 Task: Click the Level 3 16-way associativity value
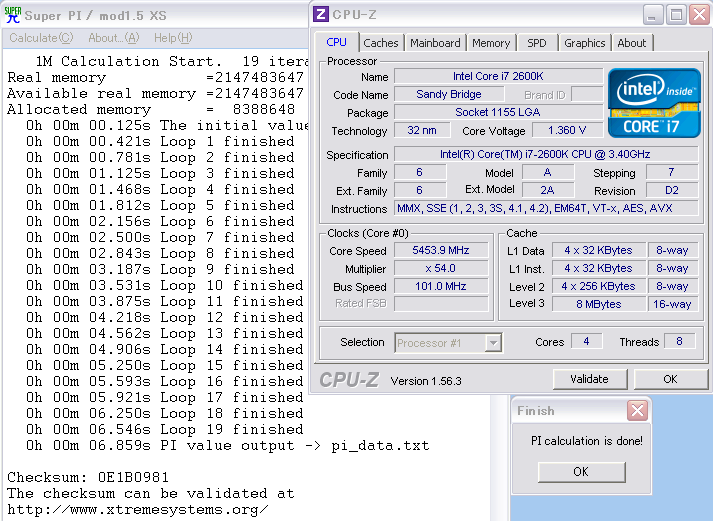coord(673,304)
